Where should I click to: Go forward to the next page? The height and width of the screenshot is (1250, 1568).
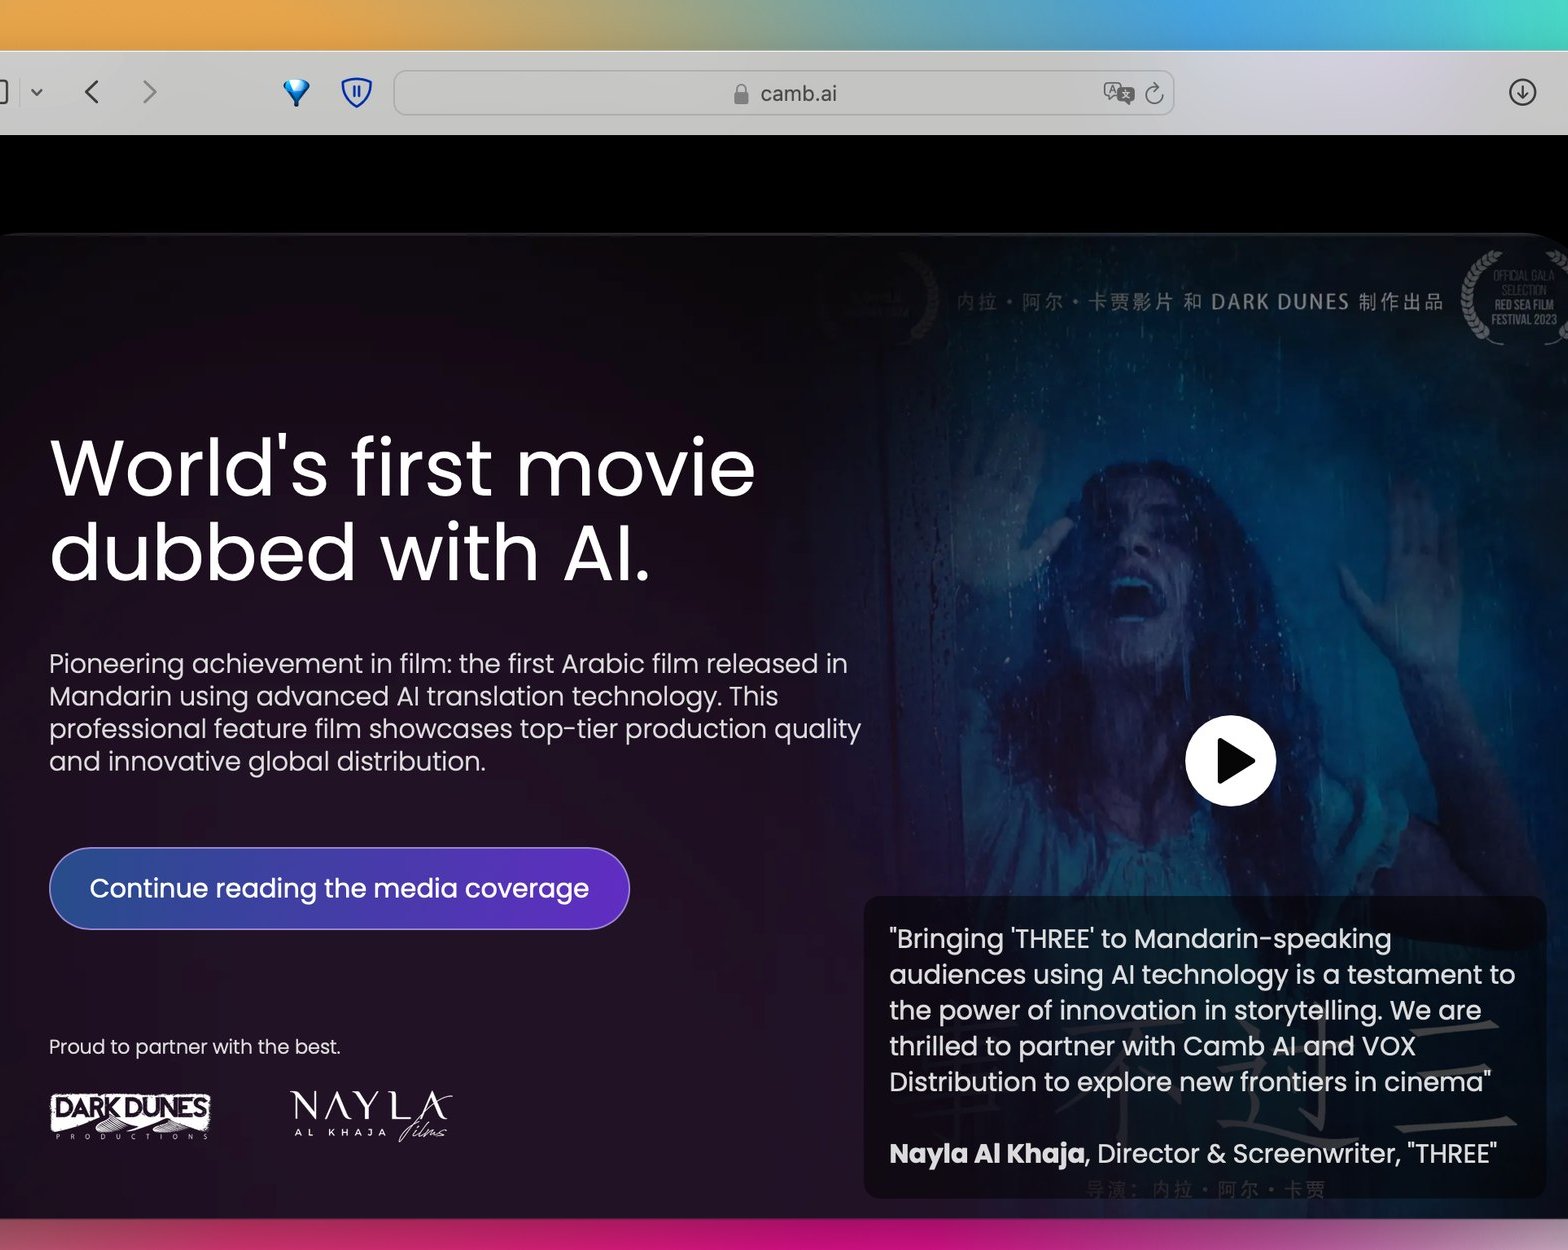(x=149, y=92)
